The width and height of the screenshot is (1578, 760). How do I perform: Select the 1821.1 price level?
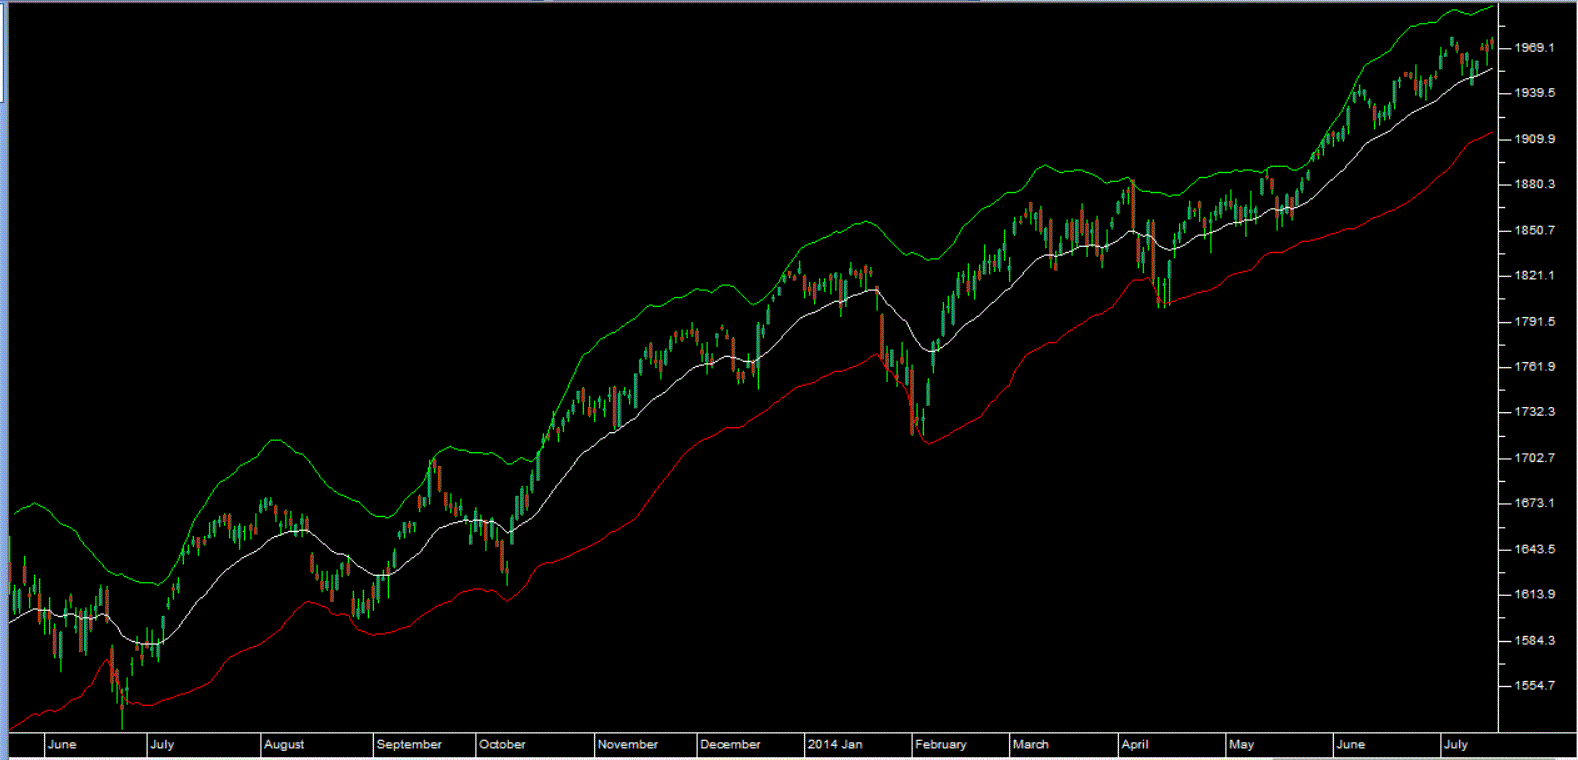pos(1535,276)
